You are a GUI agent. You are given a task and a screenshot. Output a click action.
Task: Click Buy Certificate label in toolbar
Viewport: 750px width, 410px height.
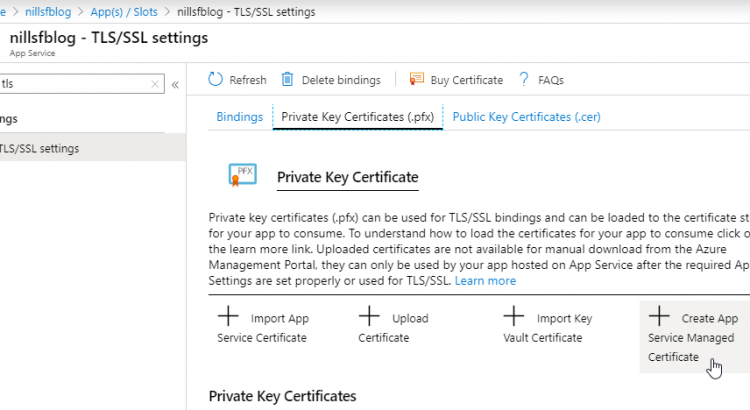[467, 80]
